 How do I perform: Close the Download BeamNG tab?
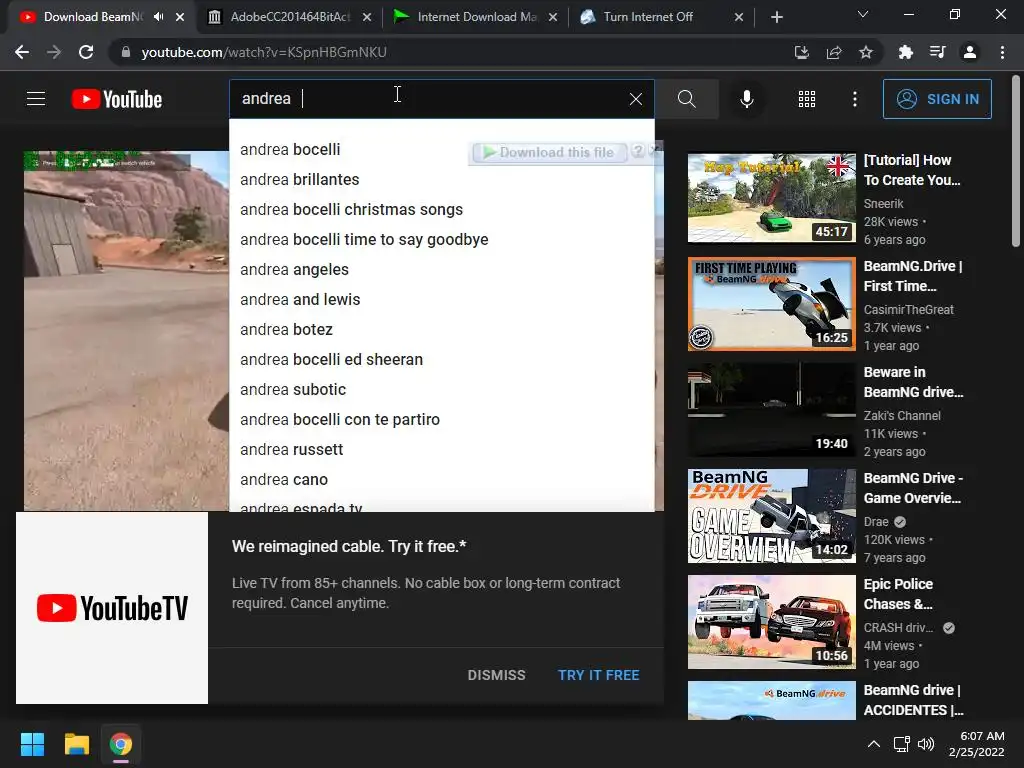click(x=180, y=17)
